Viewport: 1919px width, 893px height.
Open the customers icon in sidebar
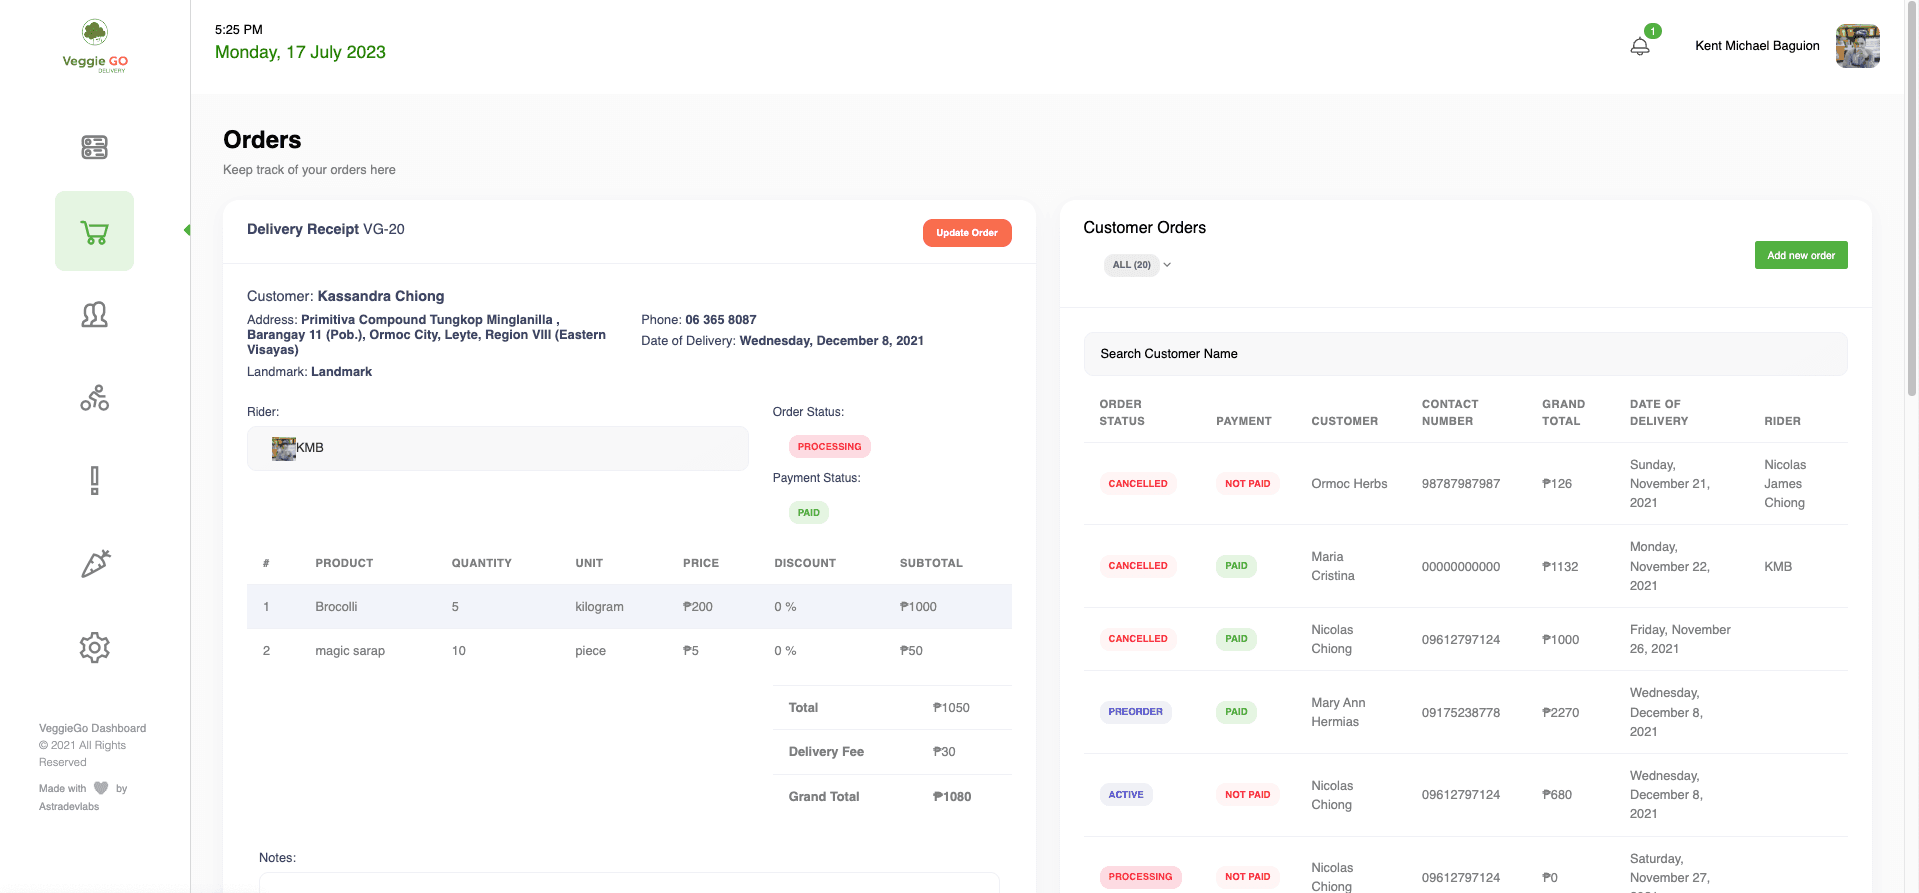94,315
